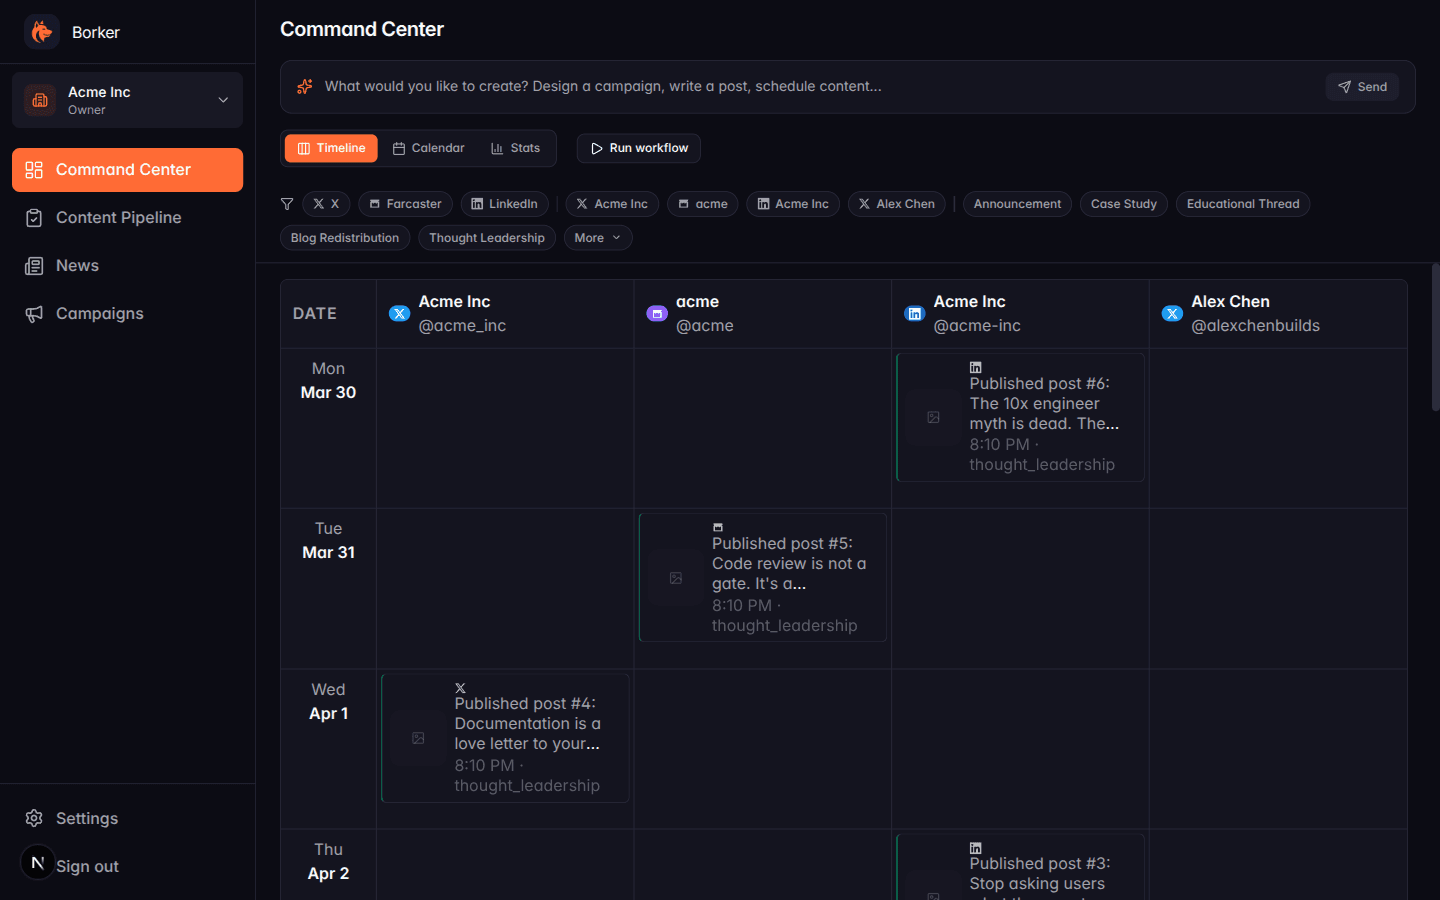This screenshot has height=900, width=1440.
Task: Toggle the Farcaster channel filter chip
Action: (405, 204)
